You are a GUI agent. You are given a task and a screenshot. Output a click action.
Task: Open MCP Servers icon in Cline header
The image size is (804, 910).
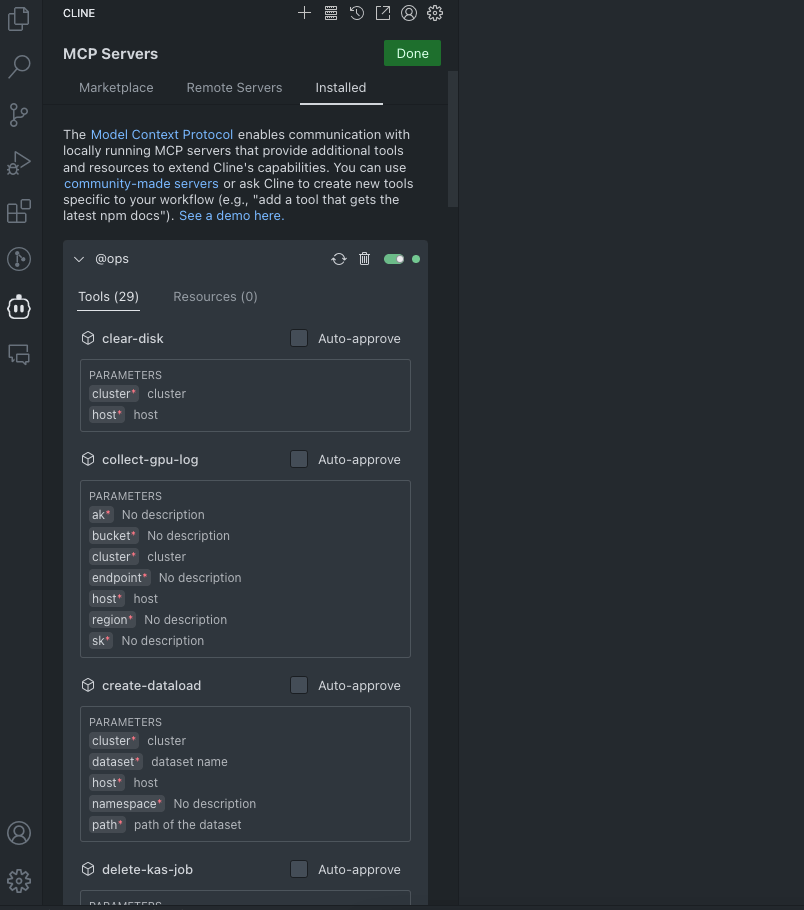pyautogui.click(x=331, y=13)
